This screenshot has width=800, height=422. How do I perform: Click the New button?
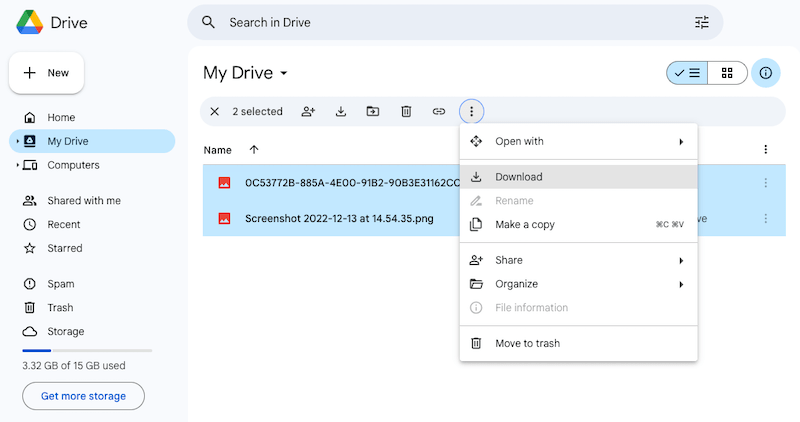pos(47,73)
